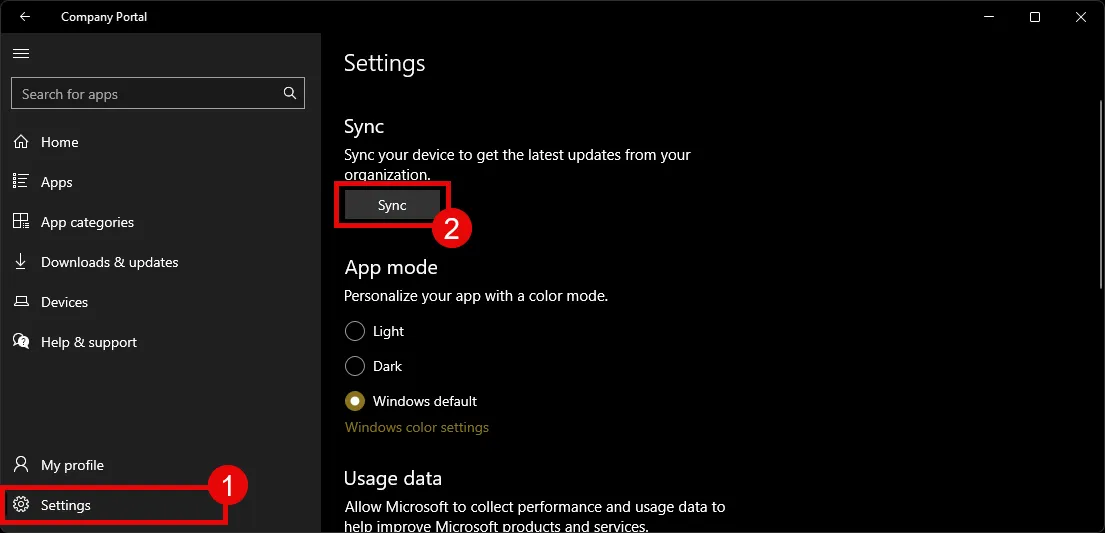Toggle the hamburger navigation menu
Image resolution: width=1105 pixels, height=533 pixels.
pos(21,54)
